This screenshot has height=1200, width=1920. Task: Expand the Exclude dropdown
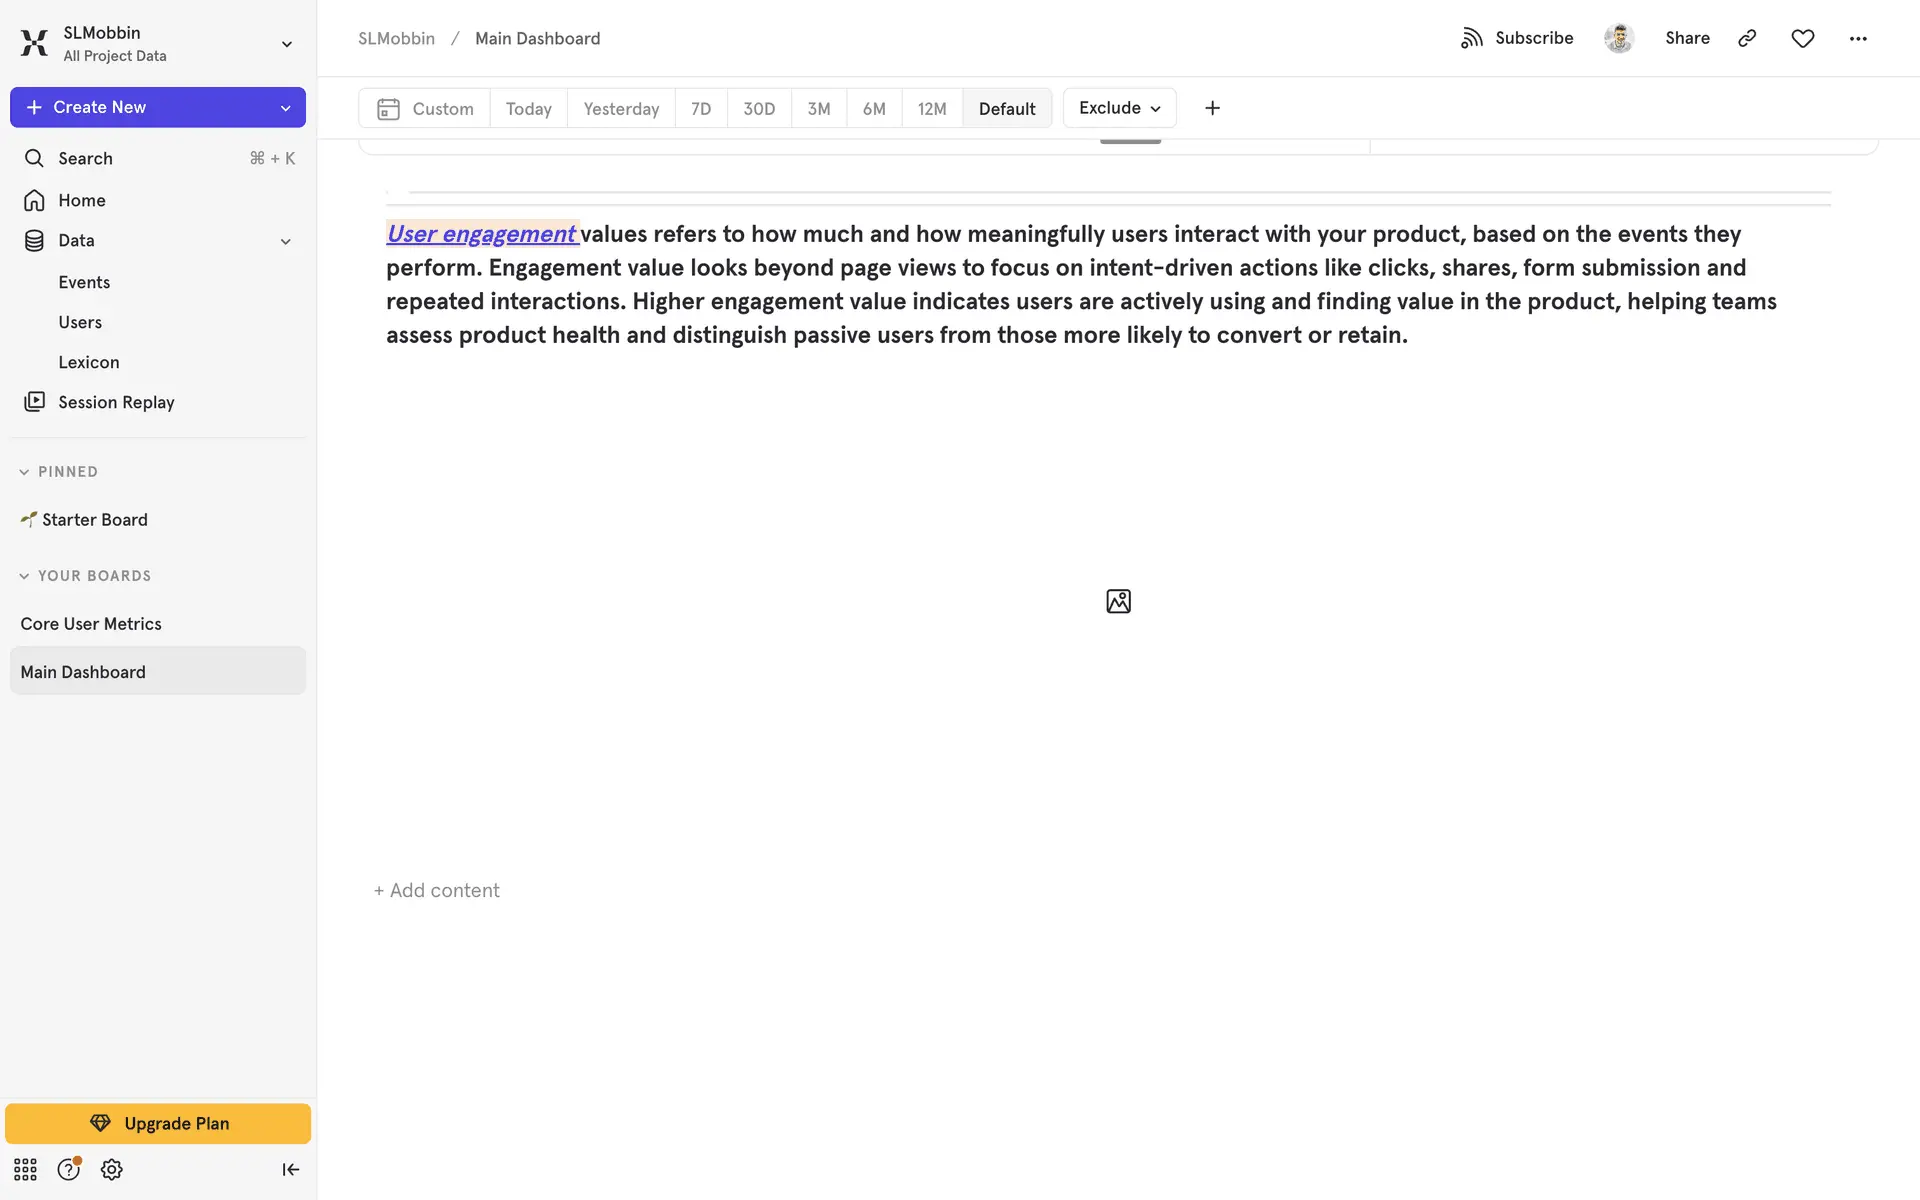tap(1119, 108)
